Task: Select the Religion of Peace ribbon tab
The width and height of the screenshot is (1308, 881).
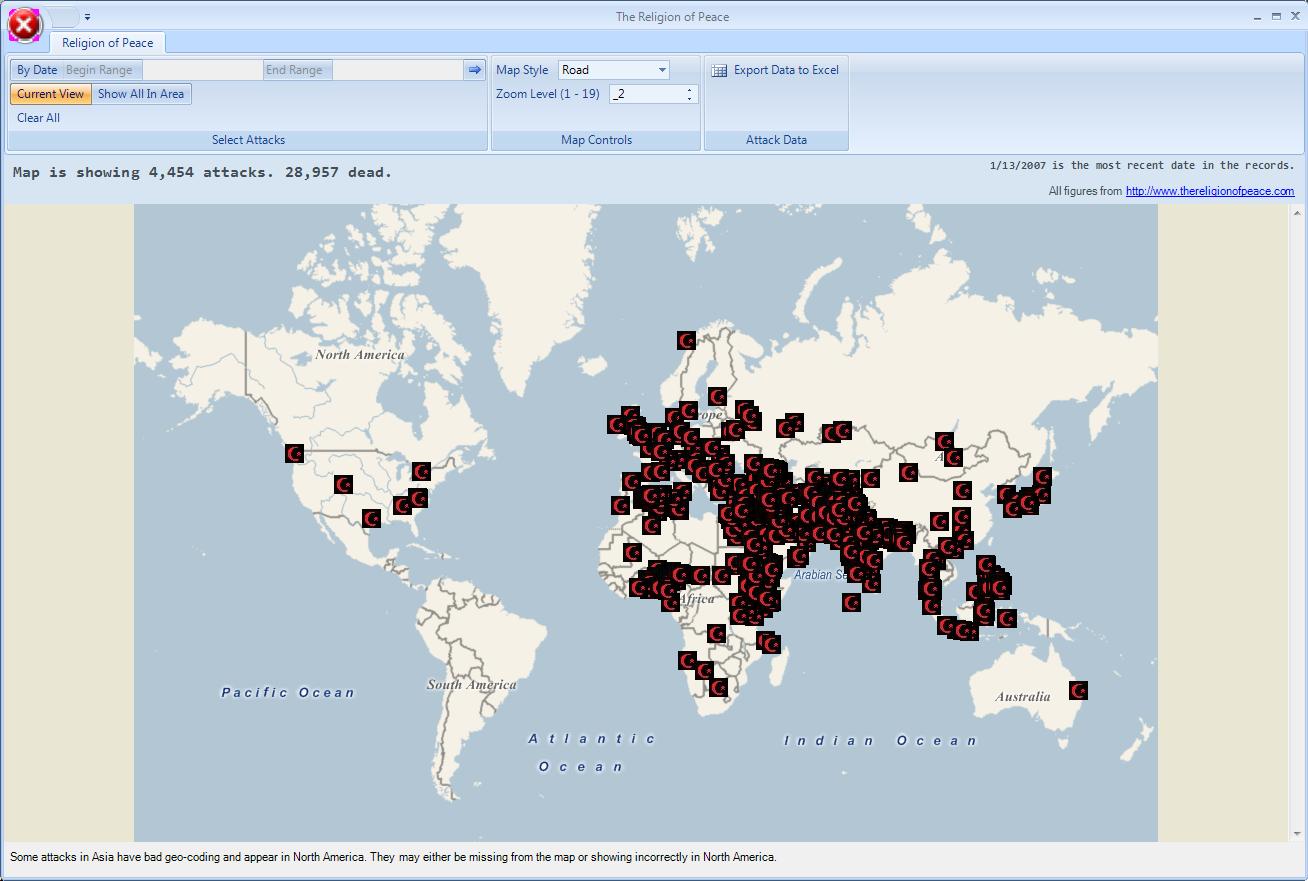Action: tap(108, 43)
